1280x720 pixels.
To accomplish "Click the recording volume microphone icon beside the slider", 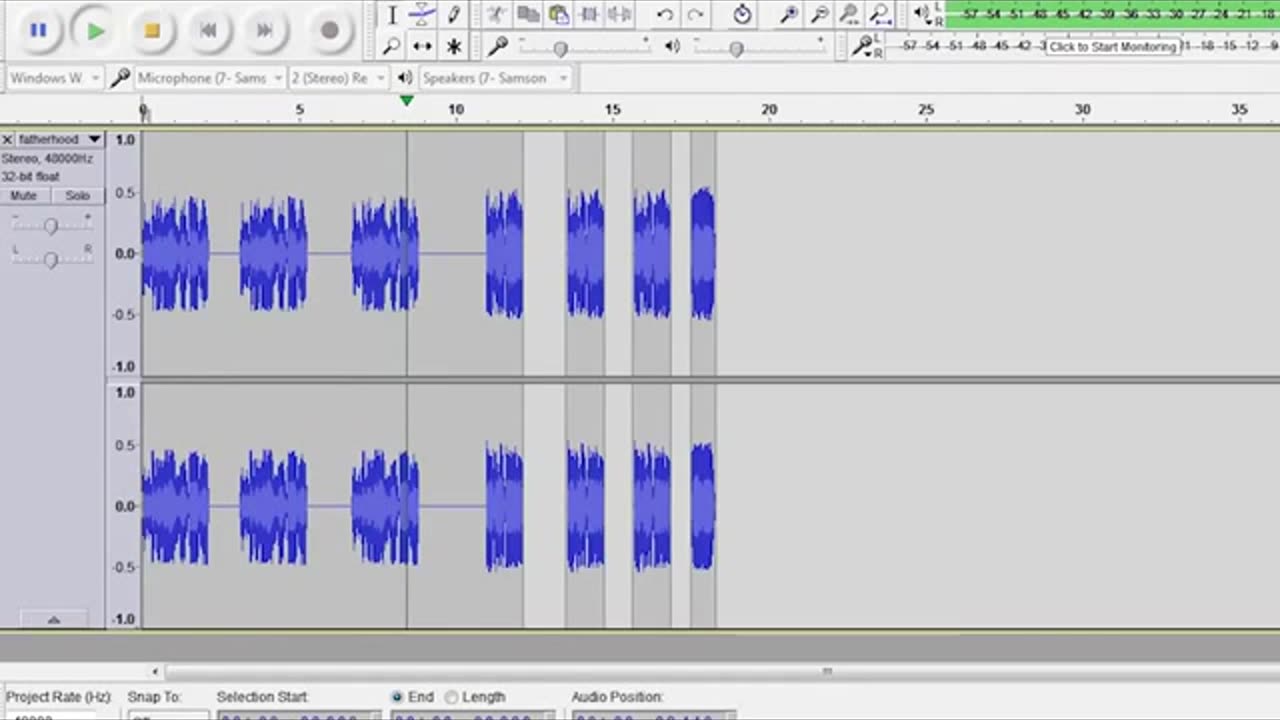I will [x=497, y=46].
